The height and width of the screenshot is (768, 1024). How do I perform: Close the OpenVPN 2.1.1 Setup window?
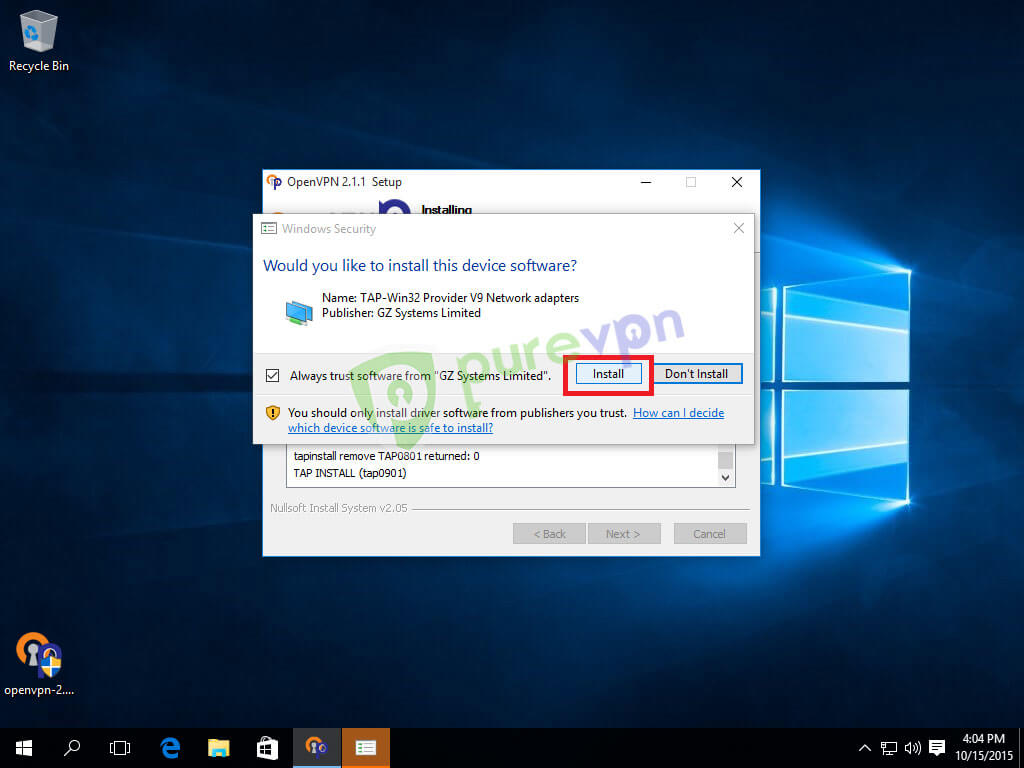[737, 182]
